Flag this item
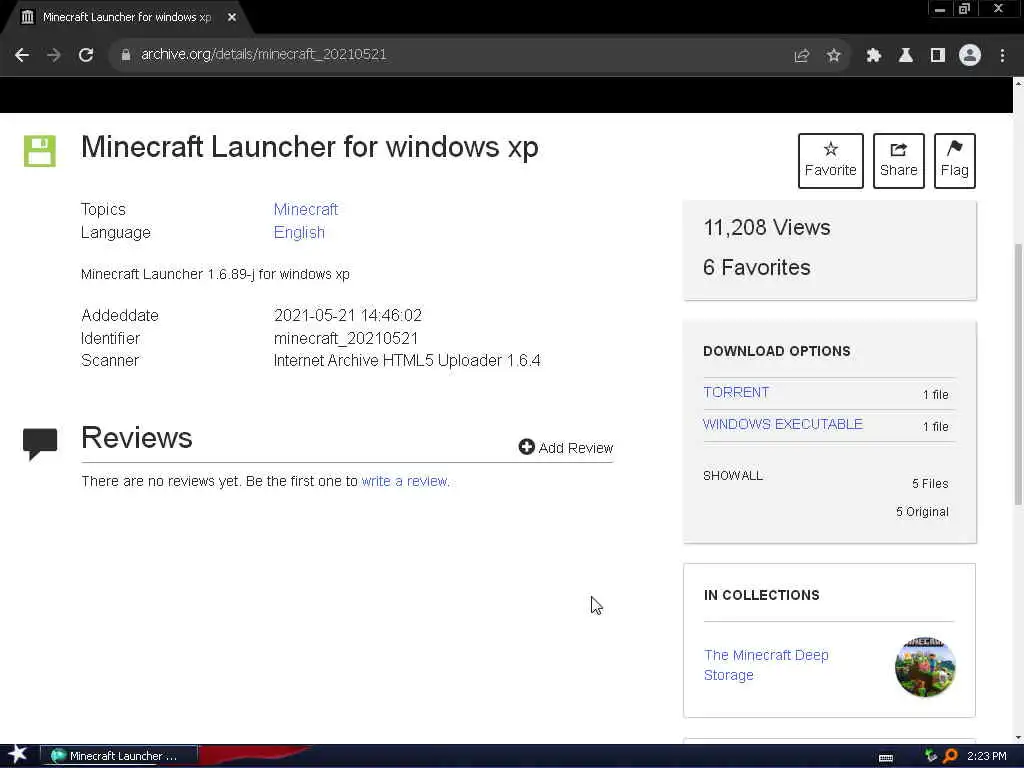Image resolution: width=1024 pixels, height=768 pixels. 955,161
